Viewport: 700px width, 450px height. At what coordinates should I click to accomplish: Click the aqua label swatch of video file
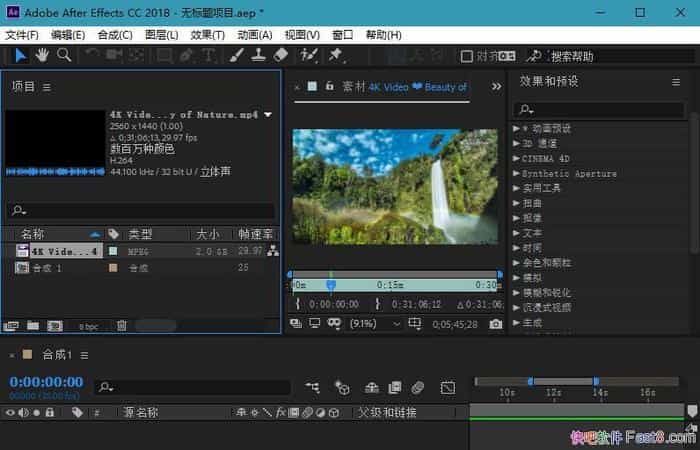tap(113, 251)
